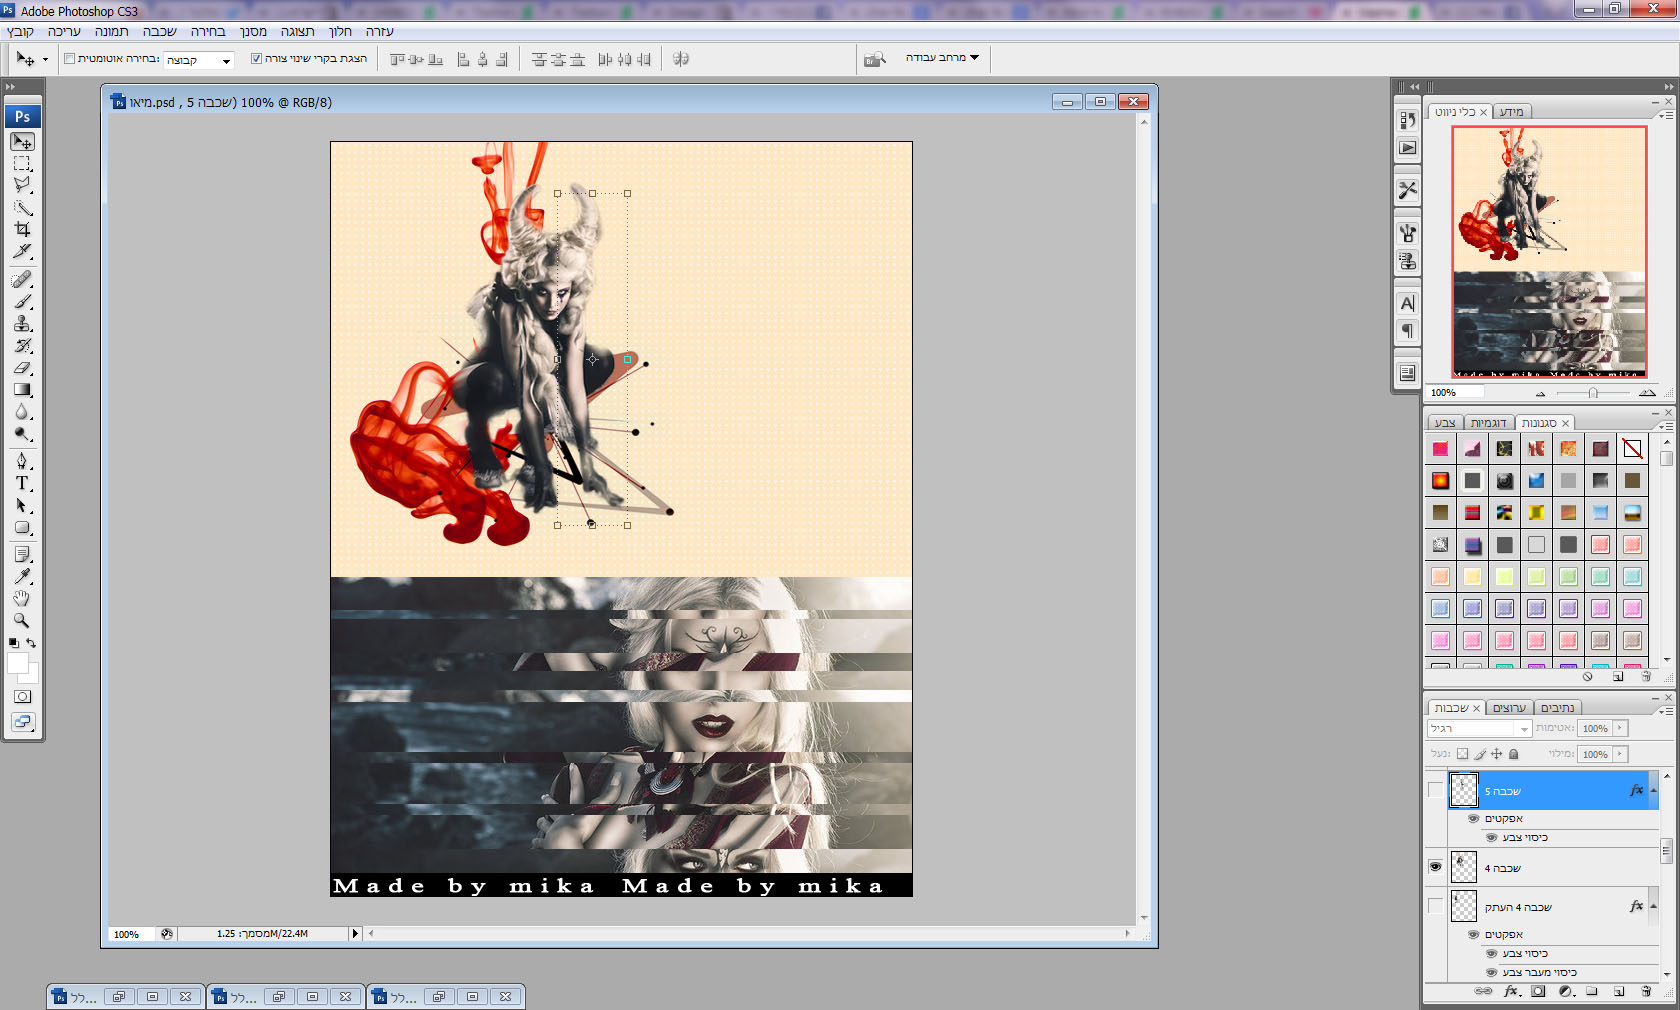1680x1010 pixels.
Task: Select the Crop tool
Action: pyautogui.click(x=22, y=229)
